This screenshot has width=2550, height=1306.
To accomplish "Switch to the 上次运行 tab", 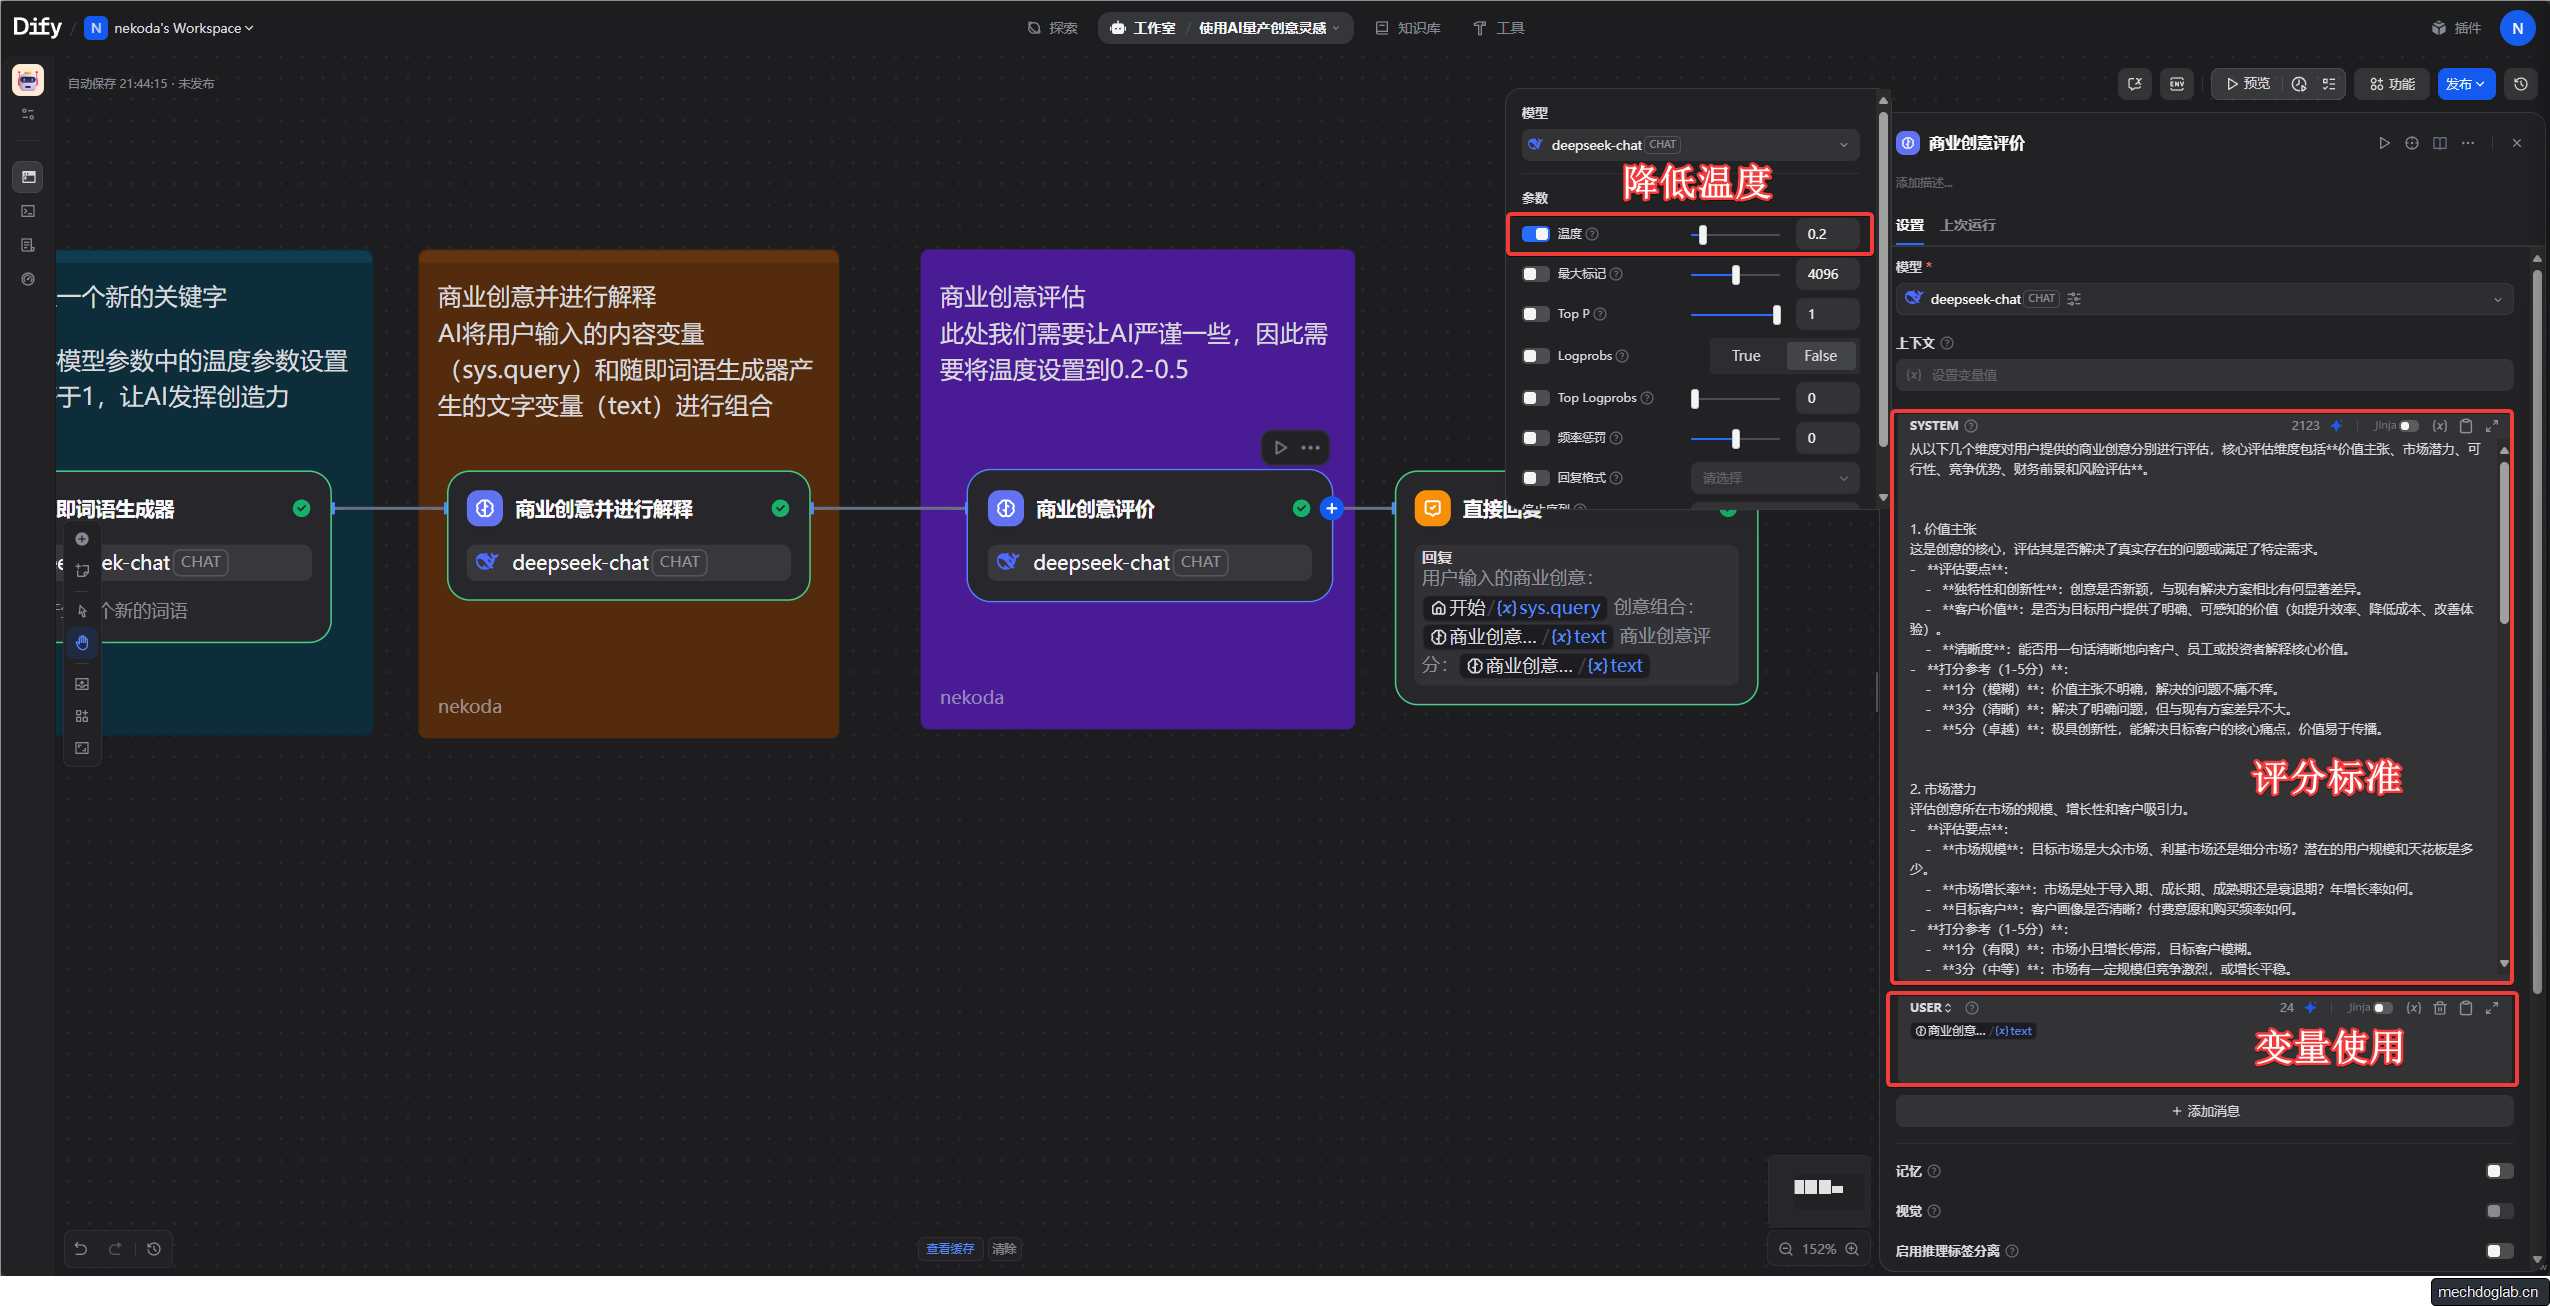I will coord(1967,225).
